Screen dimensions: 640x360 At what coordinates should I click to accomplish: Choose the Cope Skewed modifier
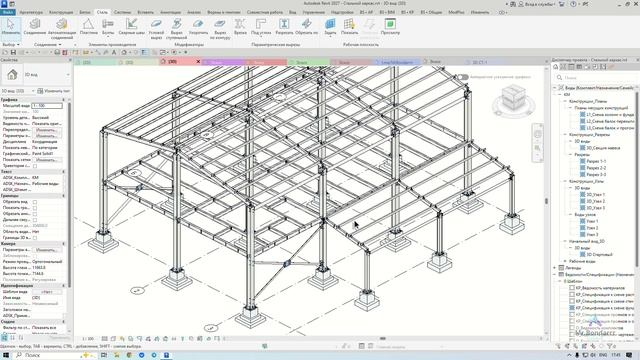(176, 29)
